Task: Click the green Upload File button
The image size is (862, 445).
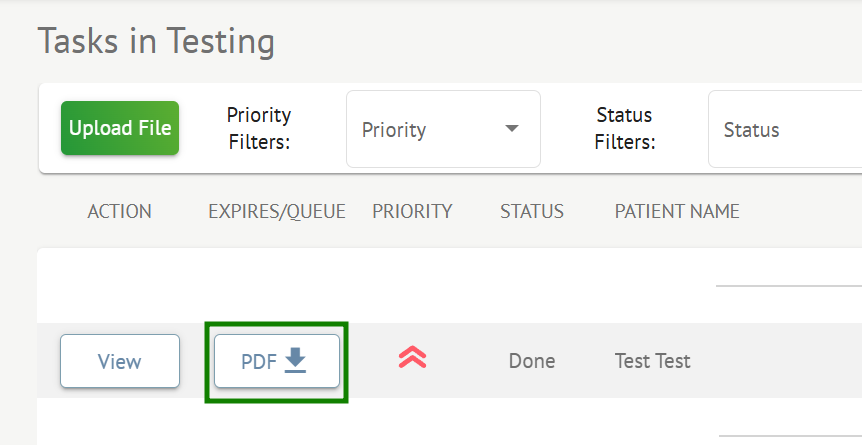Action: (x=120, y=128)
